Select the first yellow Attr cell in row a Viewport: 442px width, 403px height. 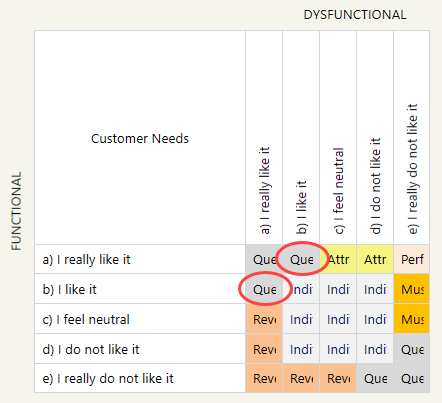(x=338, y=259)
